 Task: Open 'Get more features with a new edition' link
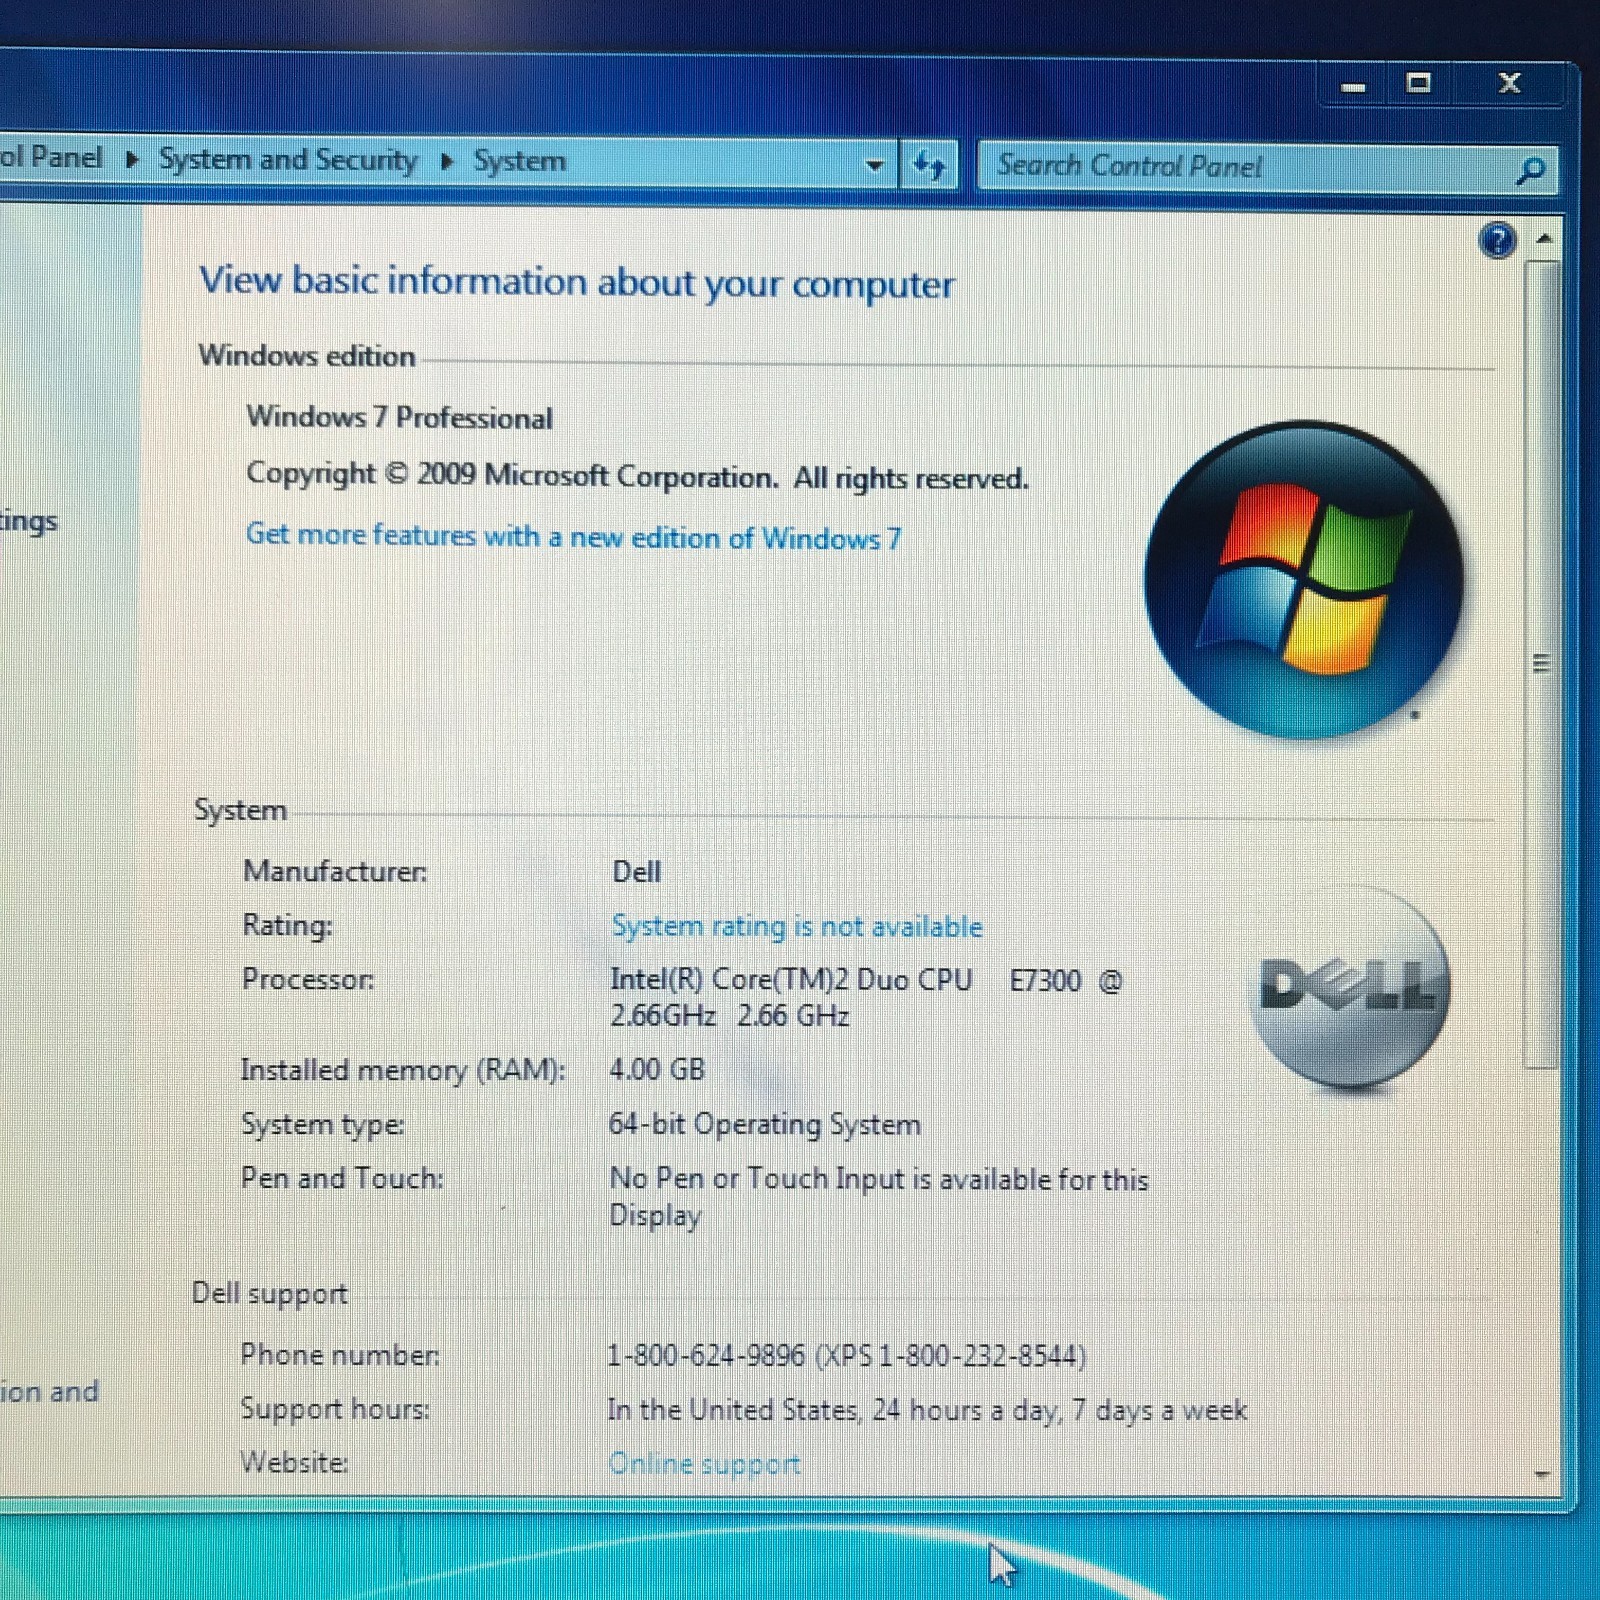point(573,537)
